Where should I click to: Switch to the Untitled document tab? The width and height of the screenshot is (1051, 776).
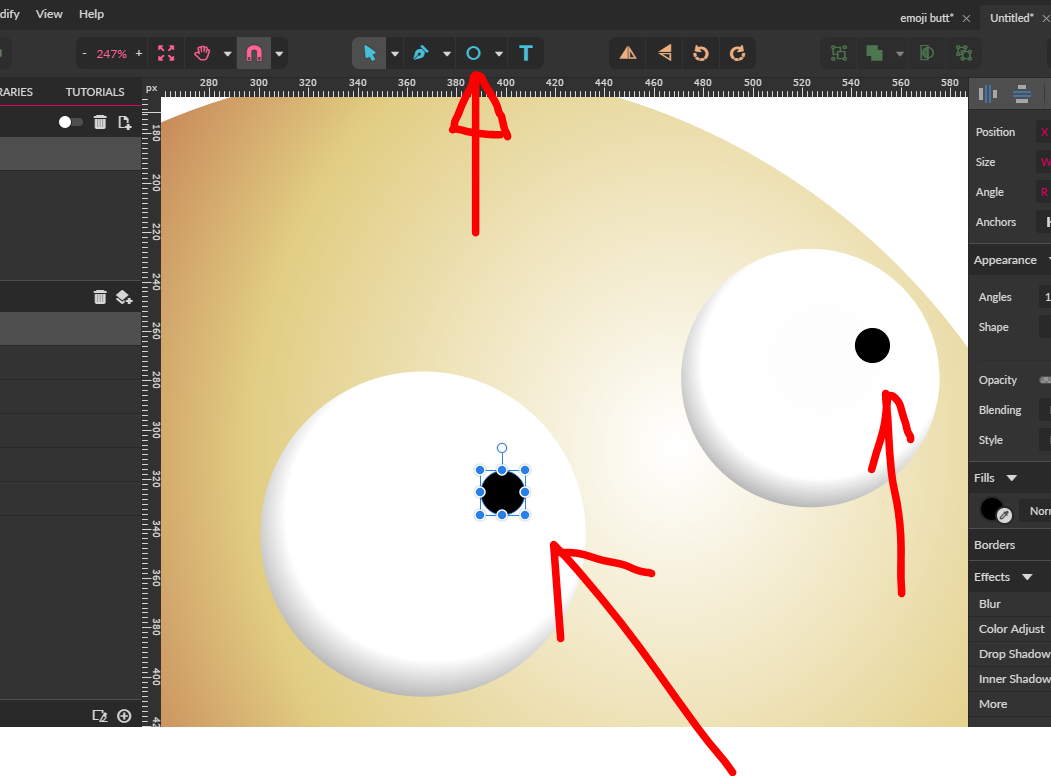tap(1011, 18)
